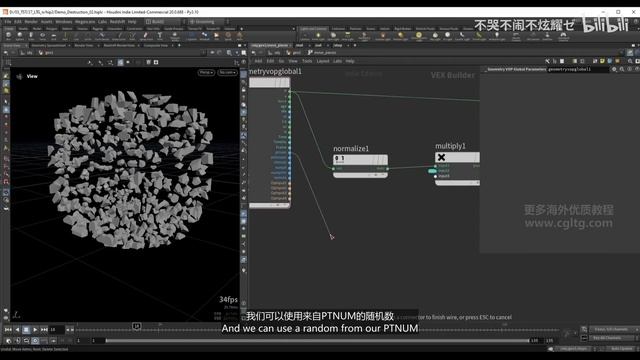The image size is (640, 360).
Task: Select the Spray Paint shelf tool
Action: [146, 36]
